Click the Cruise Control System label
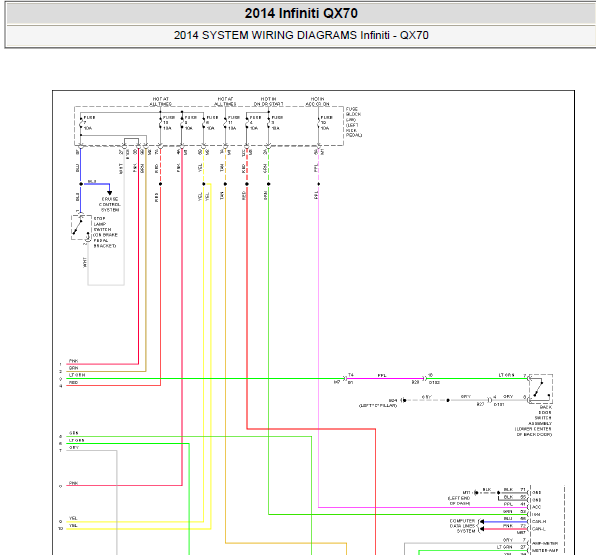 [110, 205]
